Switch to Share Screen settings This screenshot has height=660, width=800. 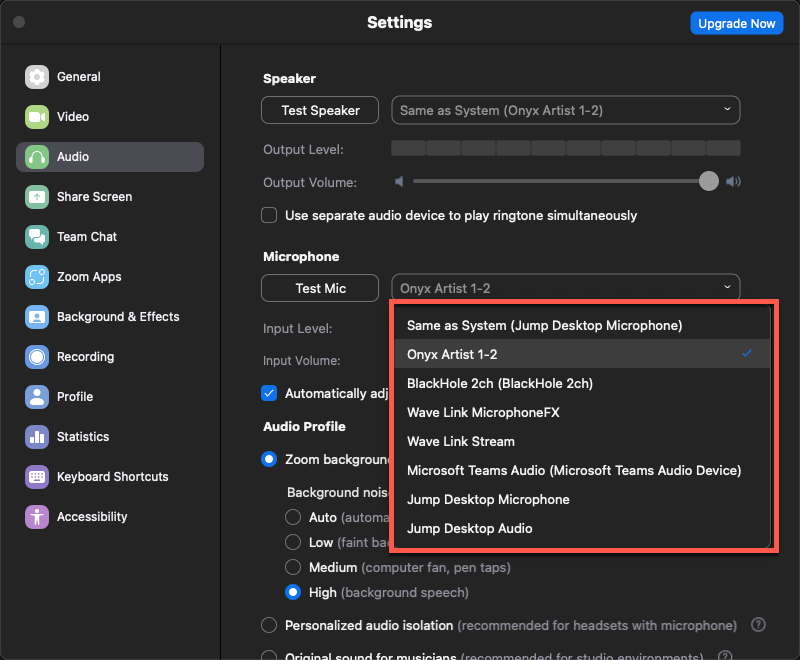110,197
